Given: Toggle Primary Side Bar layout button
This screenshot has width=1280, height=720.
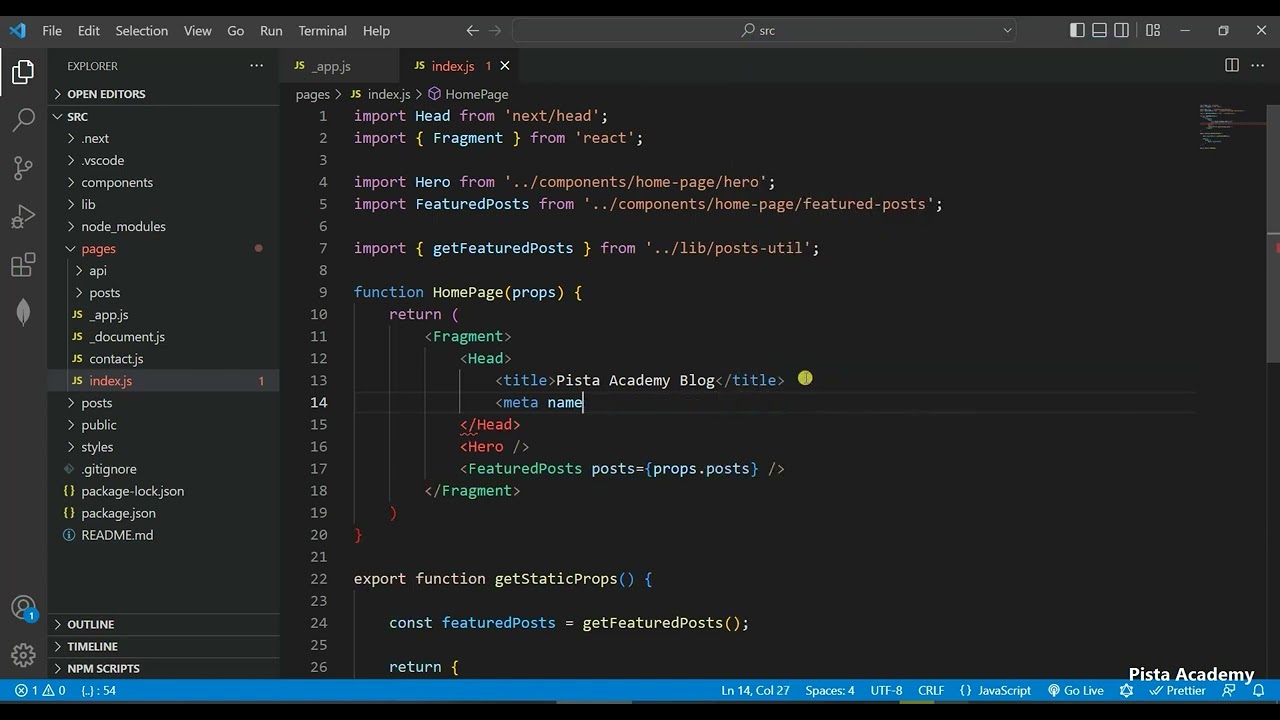Looking at the screenshot, I should pos(1077,30).
